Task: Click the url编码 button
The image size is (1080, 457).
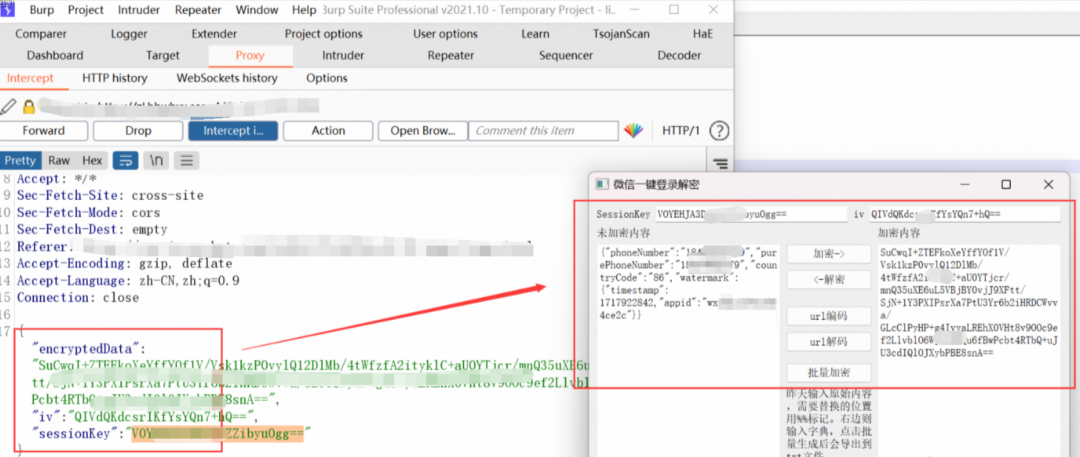Action: [x=829, y=316]
